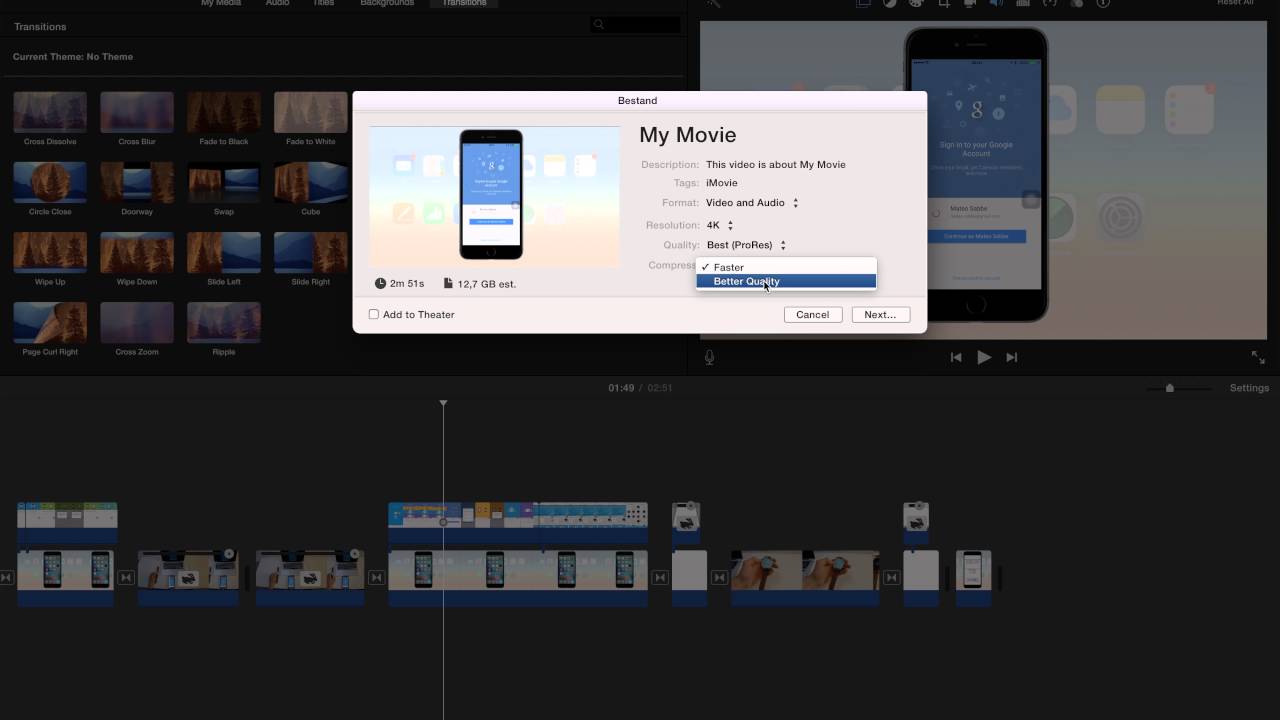
Task: Open clip information icon above viewer
Action: pyautogui.click(x=1103, y=3)
